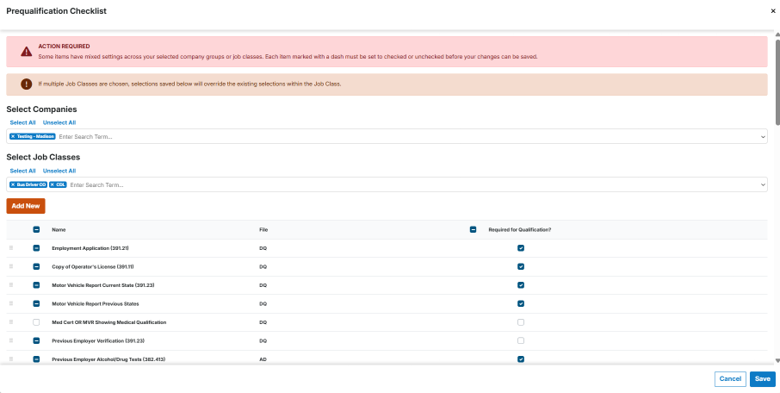This screenshot has width=780, height=393.
Task: Select Med Cert OR MVR Showing Medical Qualification
Action: click(x=109, y=322)
